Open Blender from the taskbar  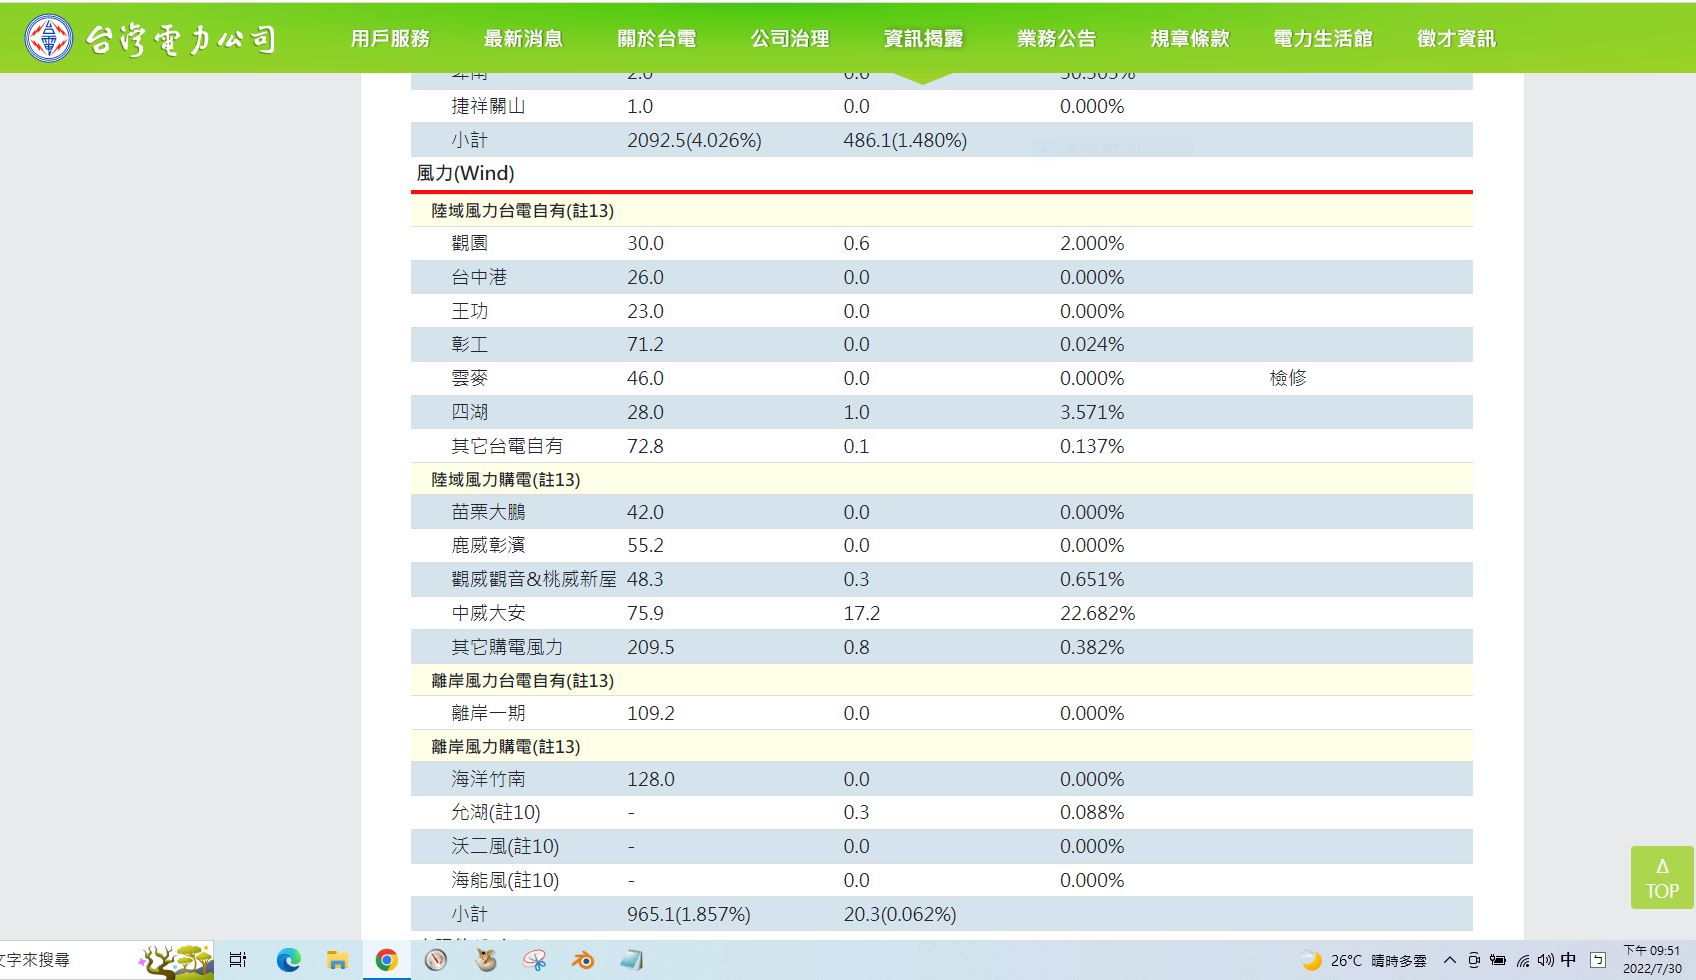coord(583,960)
